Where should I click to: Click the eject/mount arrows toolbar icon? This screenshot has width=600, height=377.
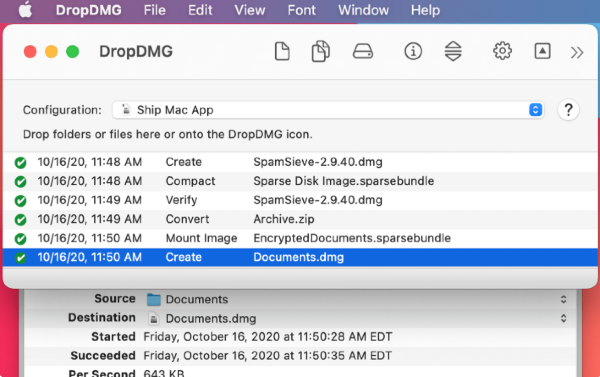pyautogui.click(x=453, y=51)
